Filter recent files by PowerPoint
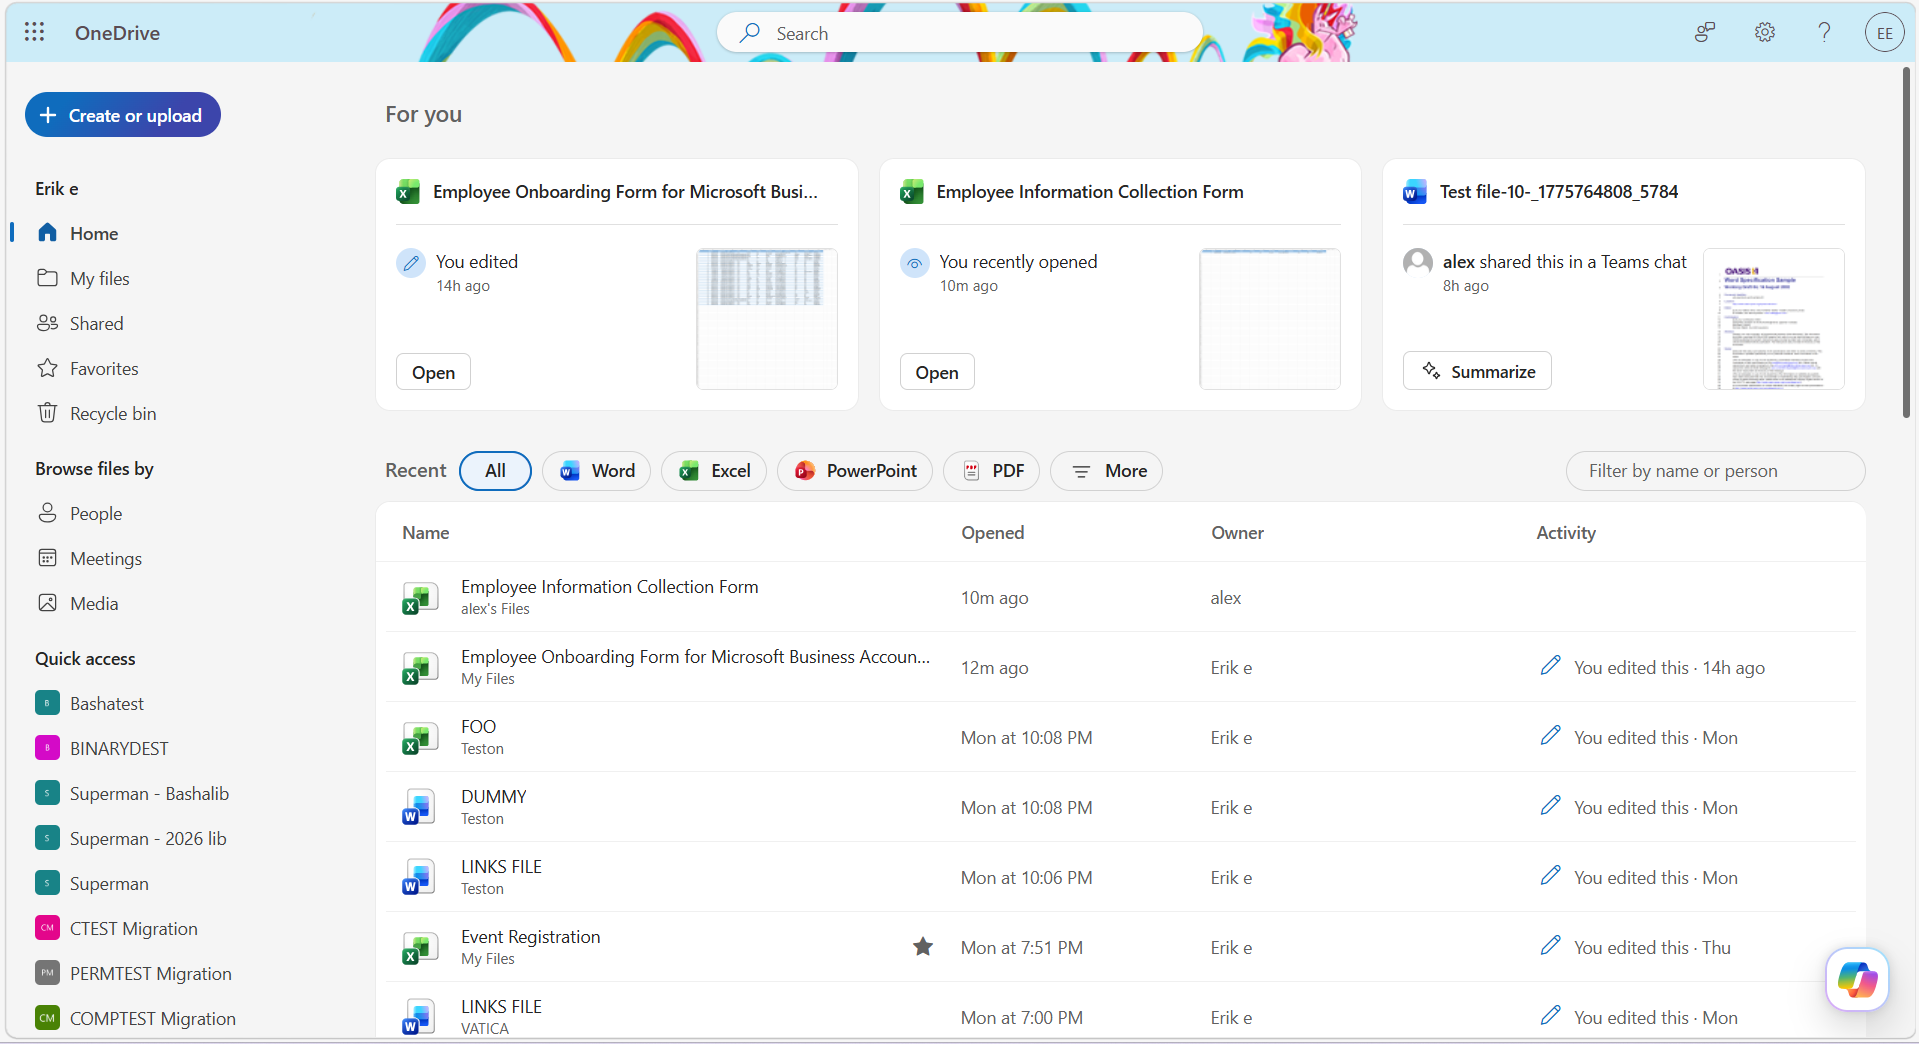 pos(855,471)
